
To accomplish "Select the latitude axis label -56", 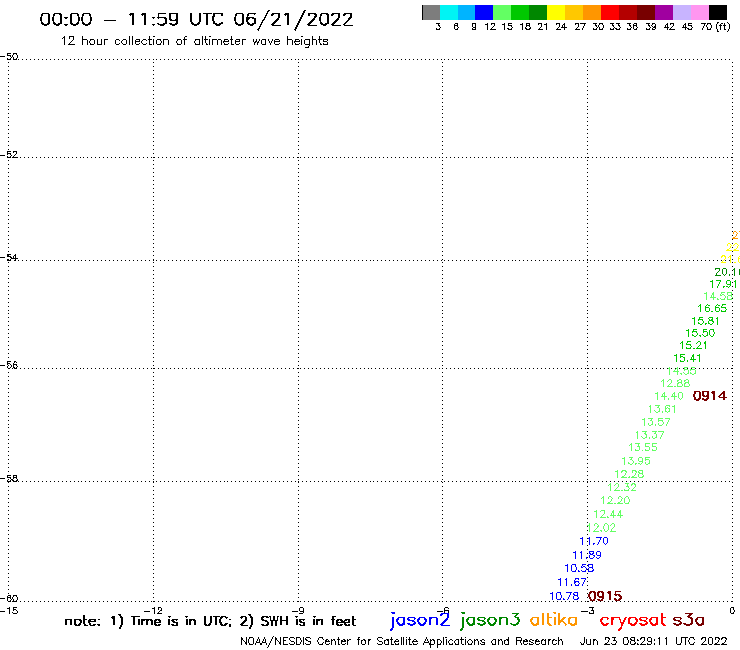I will point(9,365).
